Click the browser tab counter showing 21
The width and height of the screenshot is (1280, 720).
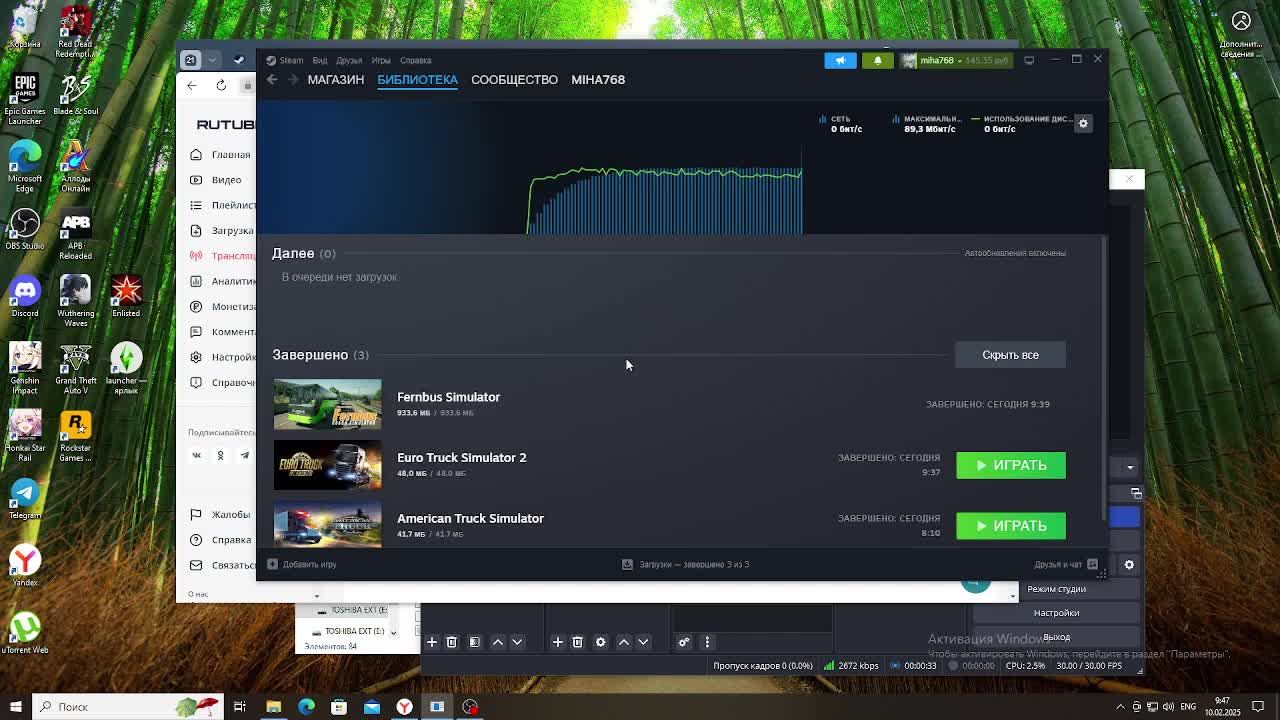190,60
